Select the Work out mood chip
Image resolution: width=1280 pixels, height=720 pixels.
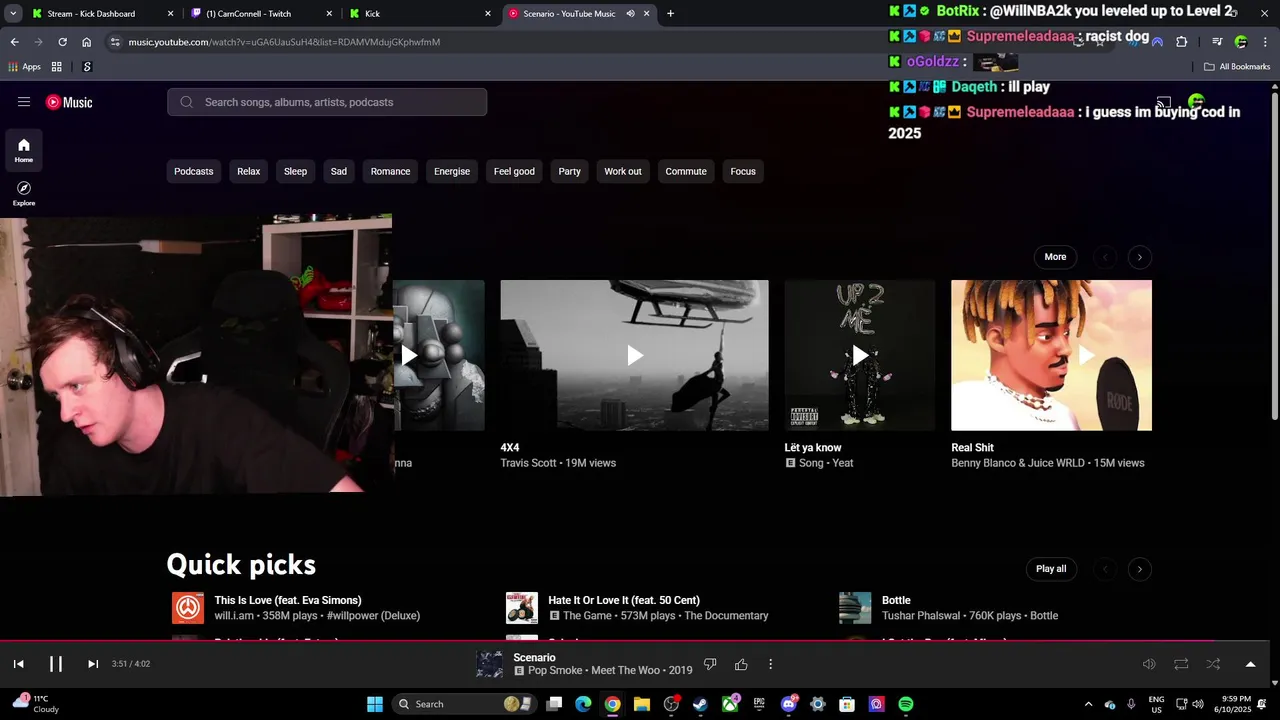click(x=623, y=171)
